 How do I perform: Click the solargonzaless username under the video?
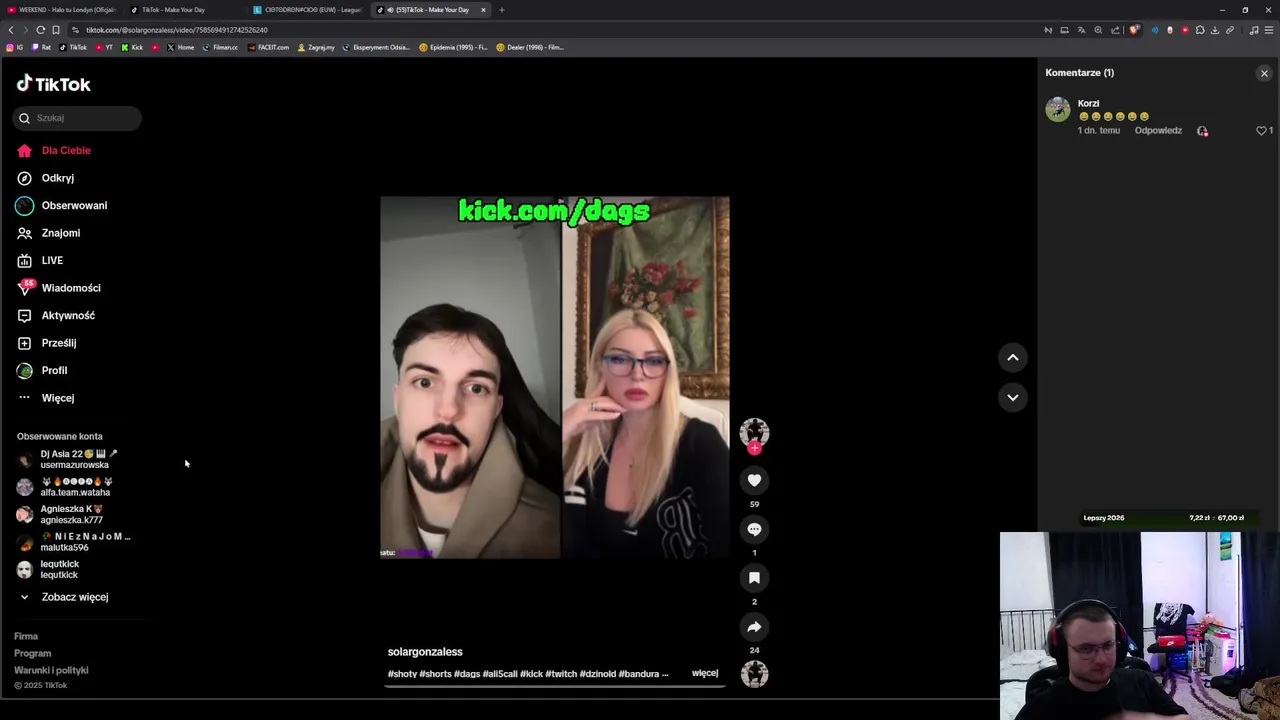425,652
